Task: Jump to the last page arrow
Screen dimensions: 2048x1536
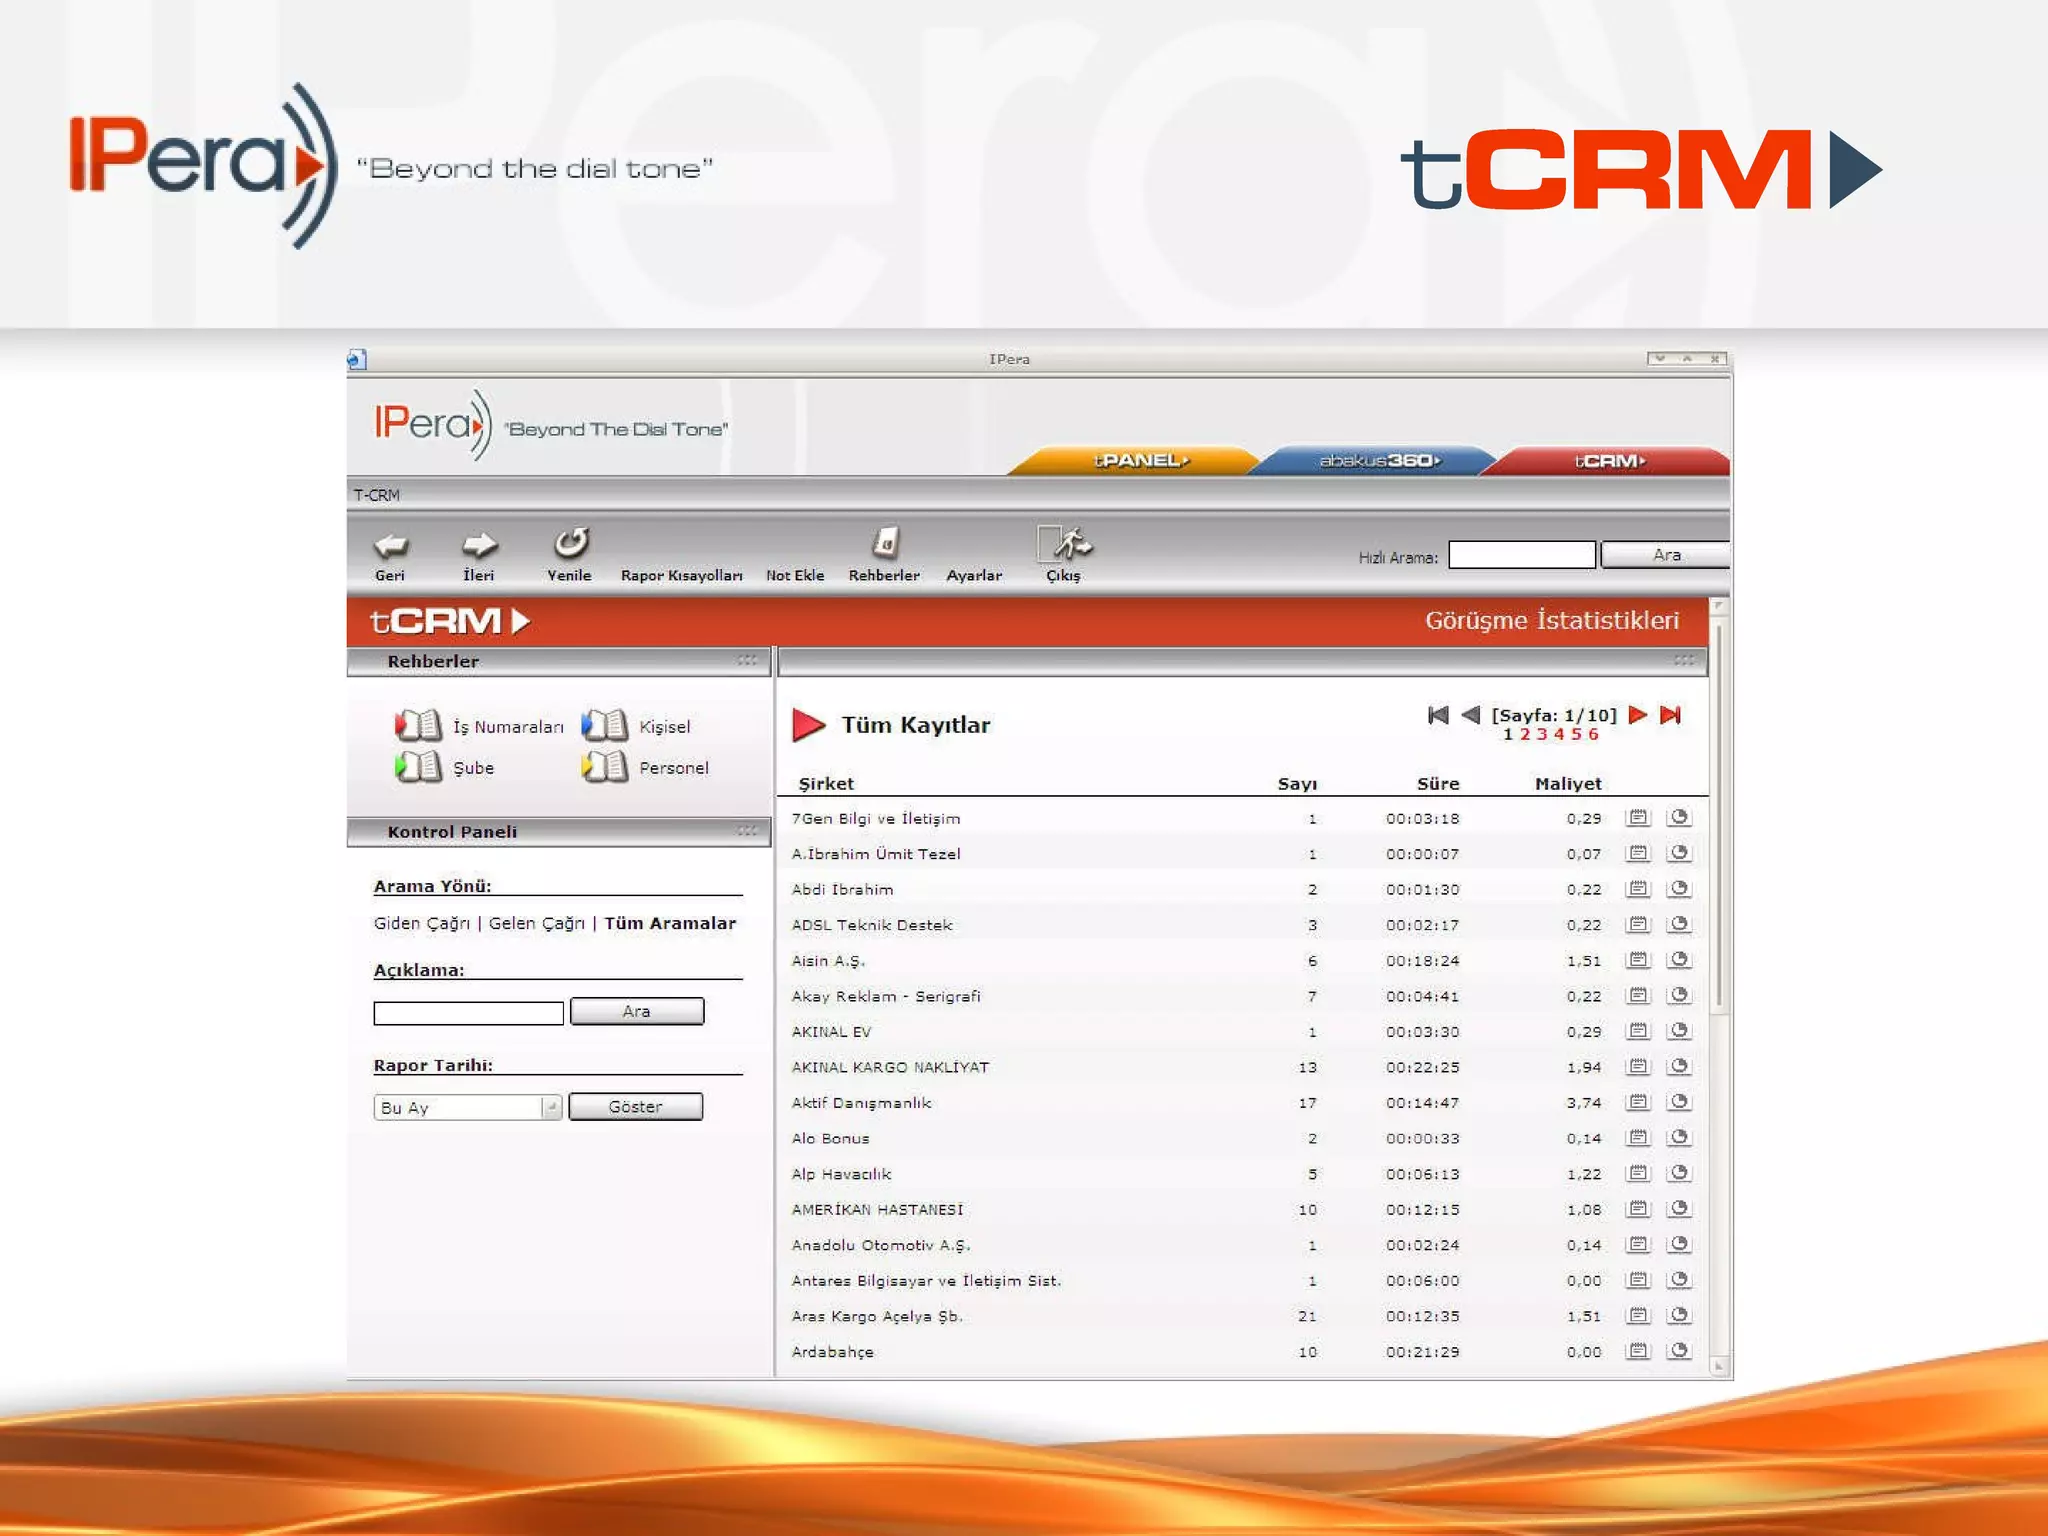Action: [1670, 715]
